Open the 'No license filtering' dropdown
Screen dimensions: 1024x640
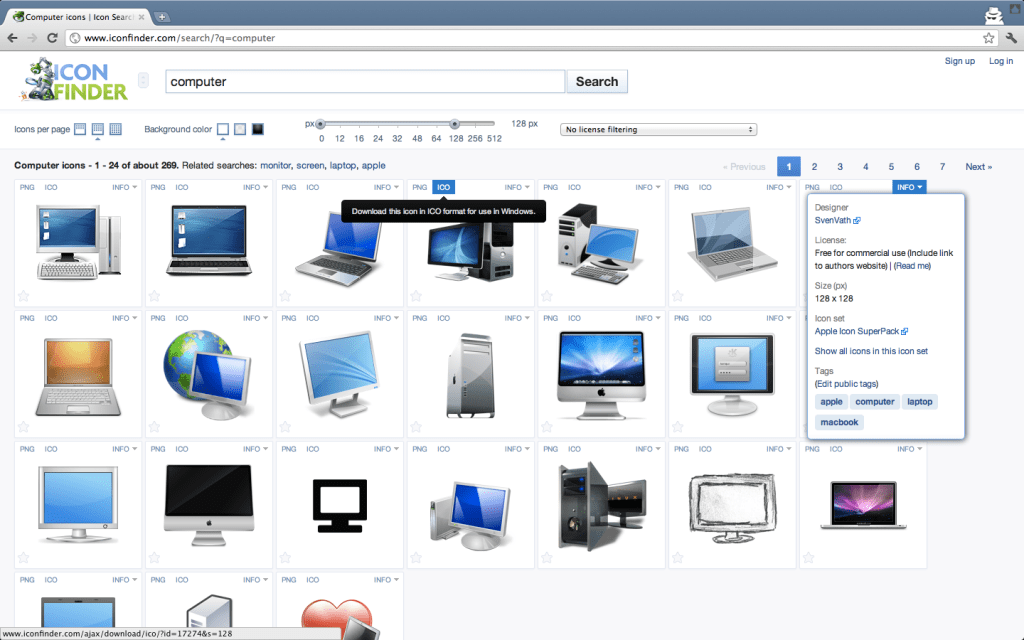coord(658,130)
